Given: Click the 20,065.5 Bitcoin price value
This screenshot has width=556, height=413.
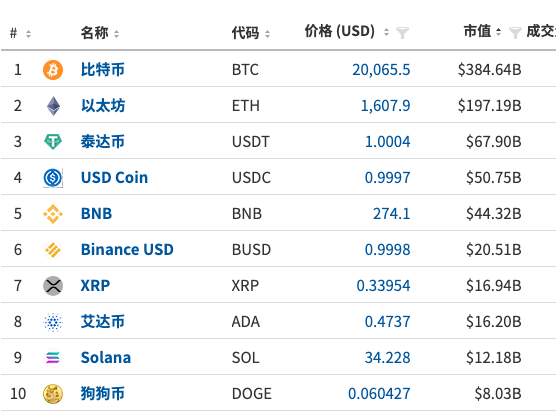Looking at the screenshot, I should click(381, 70).
